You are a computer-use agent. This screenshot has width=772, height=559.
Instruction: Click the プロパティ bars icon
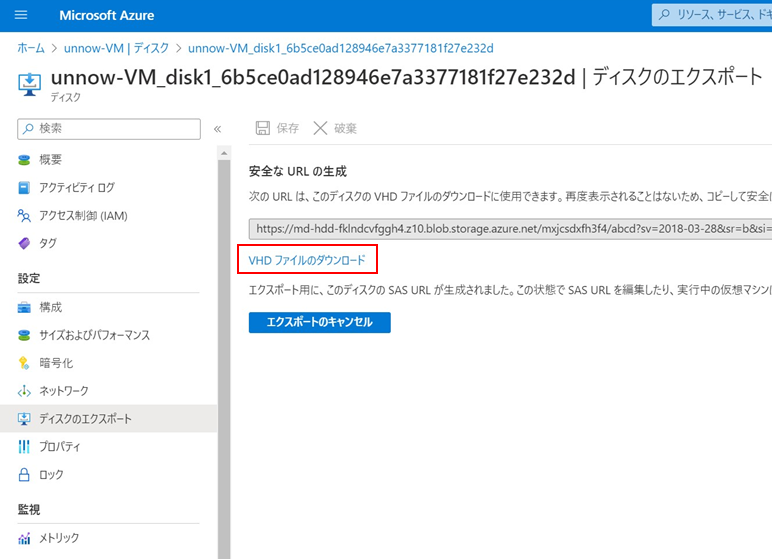pos(24,447)
